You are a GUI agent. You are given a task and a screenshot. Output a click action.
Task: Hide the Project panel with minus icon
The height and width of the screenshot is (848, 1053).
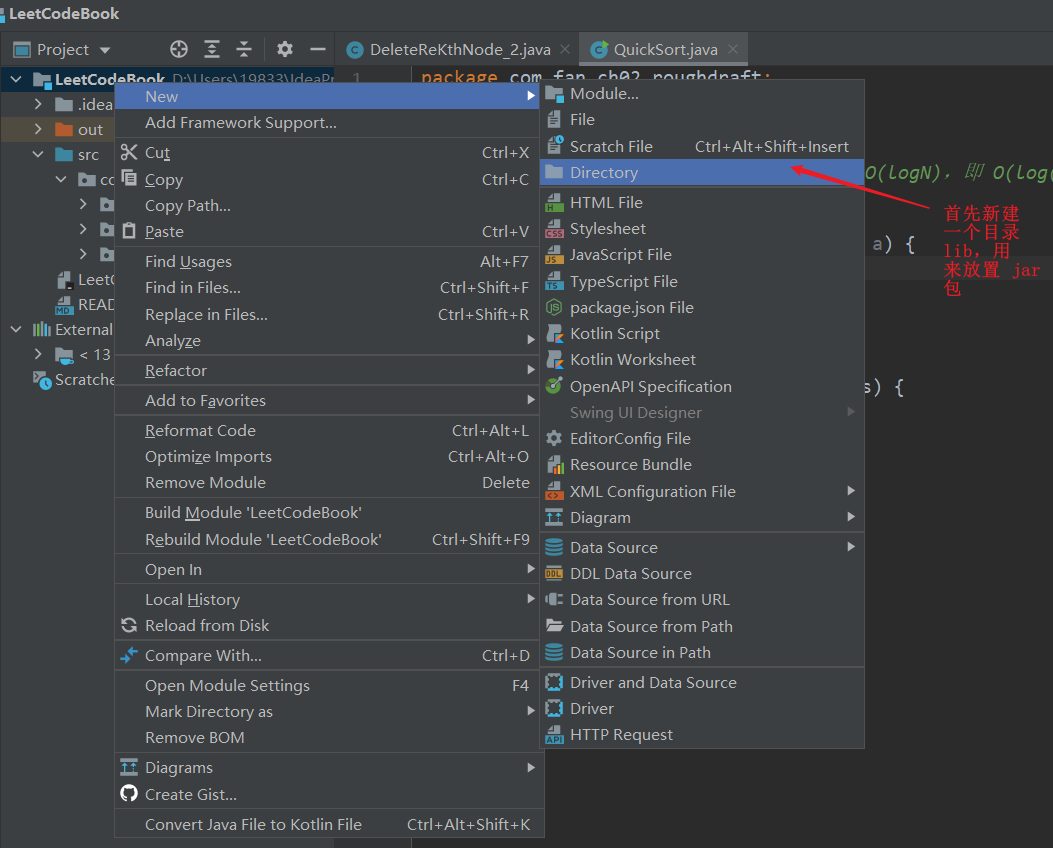click(x=318, y=49)
